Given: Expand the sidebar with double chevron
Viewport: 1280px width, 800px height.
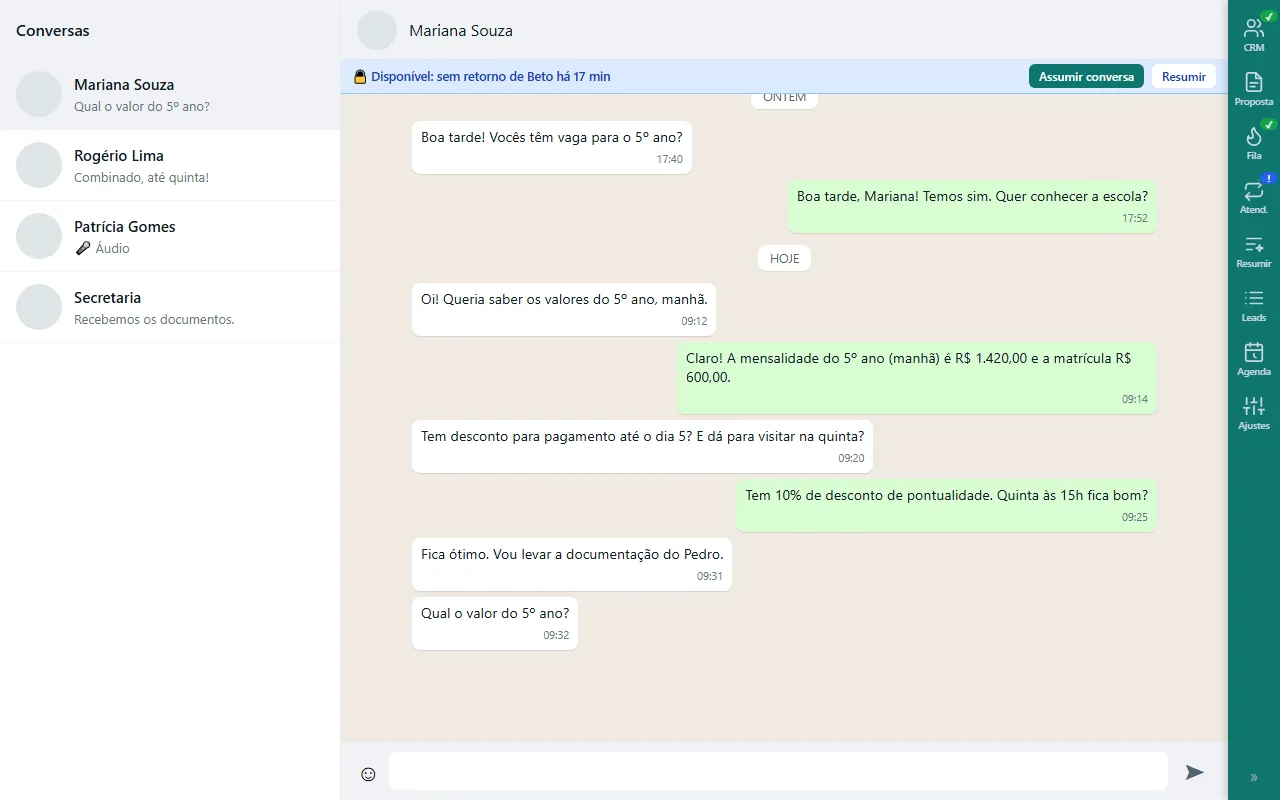Looking at the screenshot, I should coord(1254,777).
